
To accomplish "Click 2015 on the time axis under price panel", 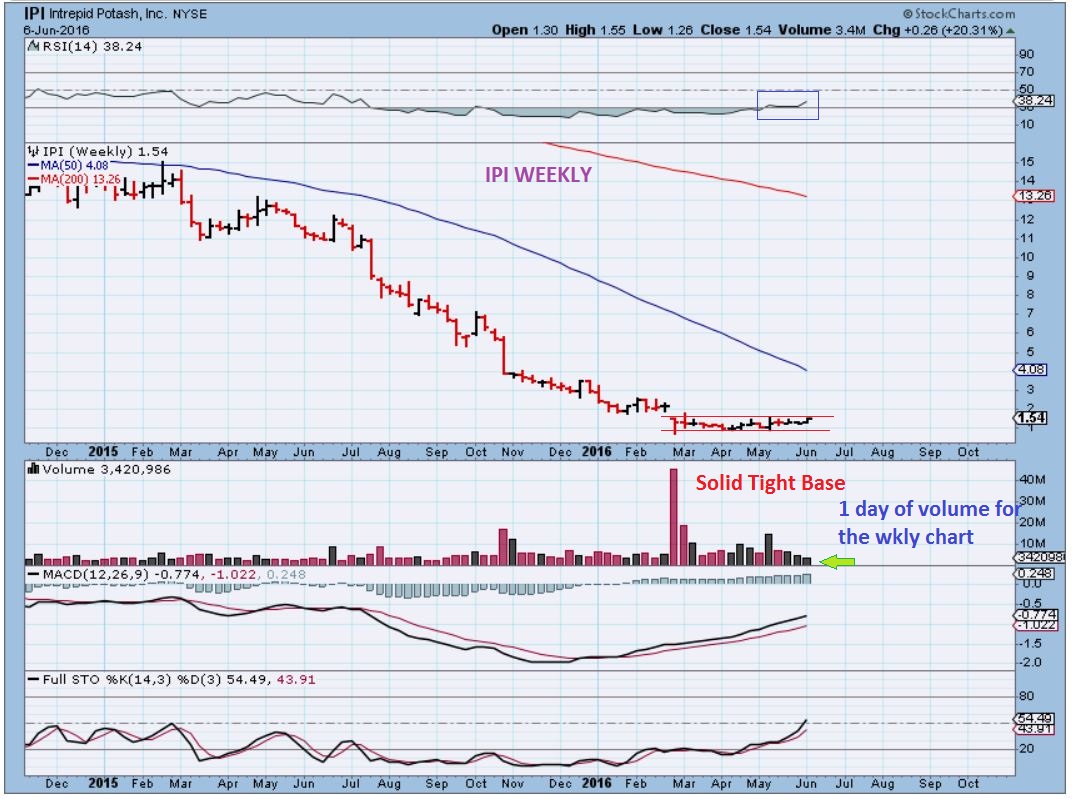I will point(103,451).
